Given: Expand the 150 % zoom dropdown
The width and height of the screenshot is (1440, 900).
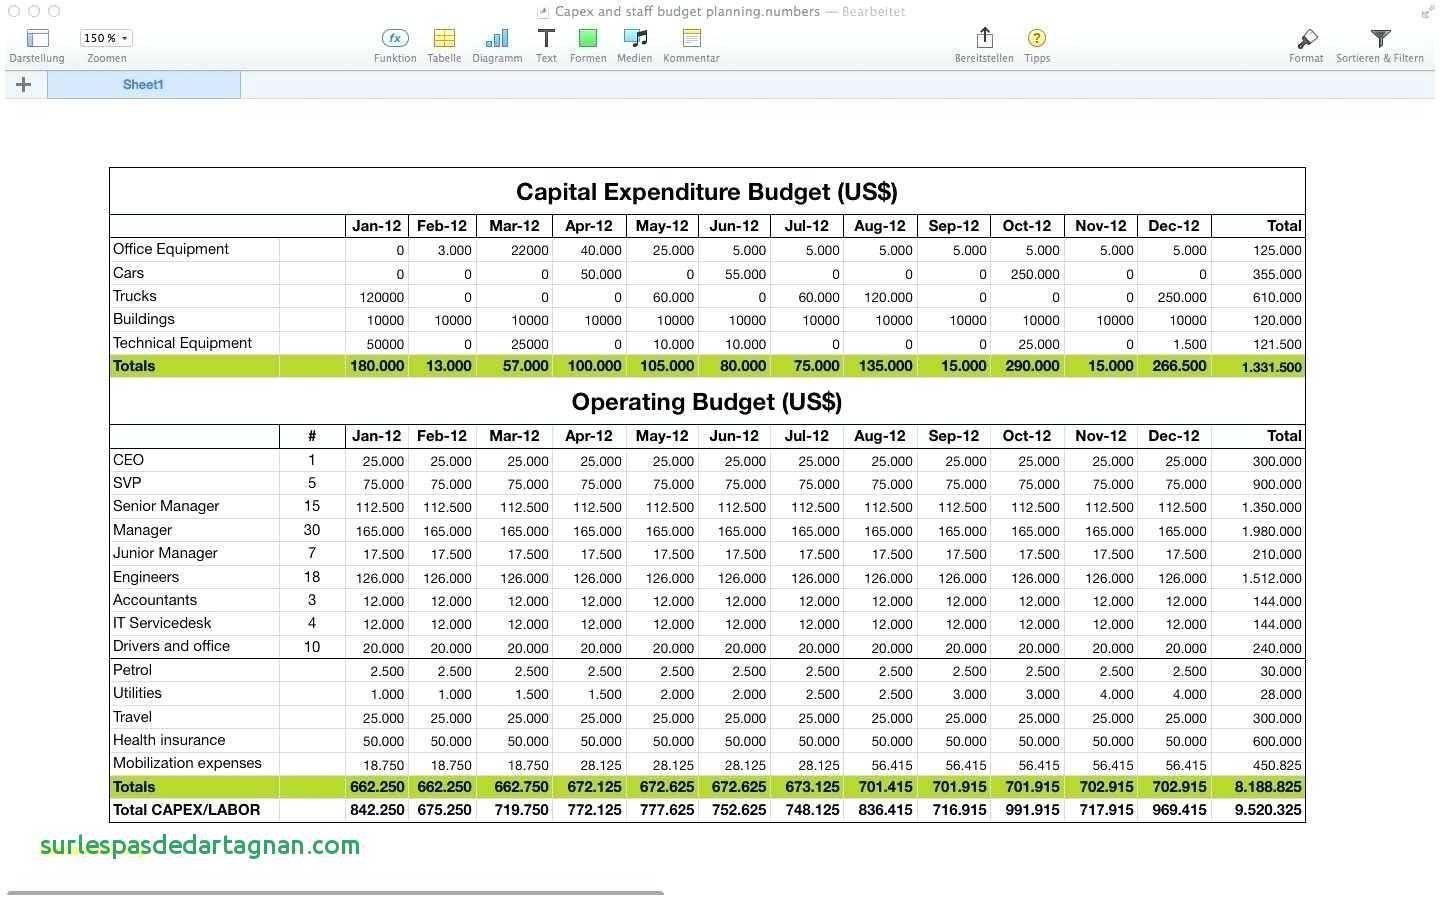Looking at the screenshot, I should (106, 38).
